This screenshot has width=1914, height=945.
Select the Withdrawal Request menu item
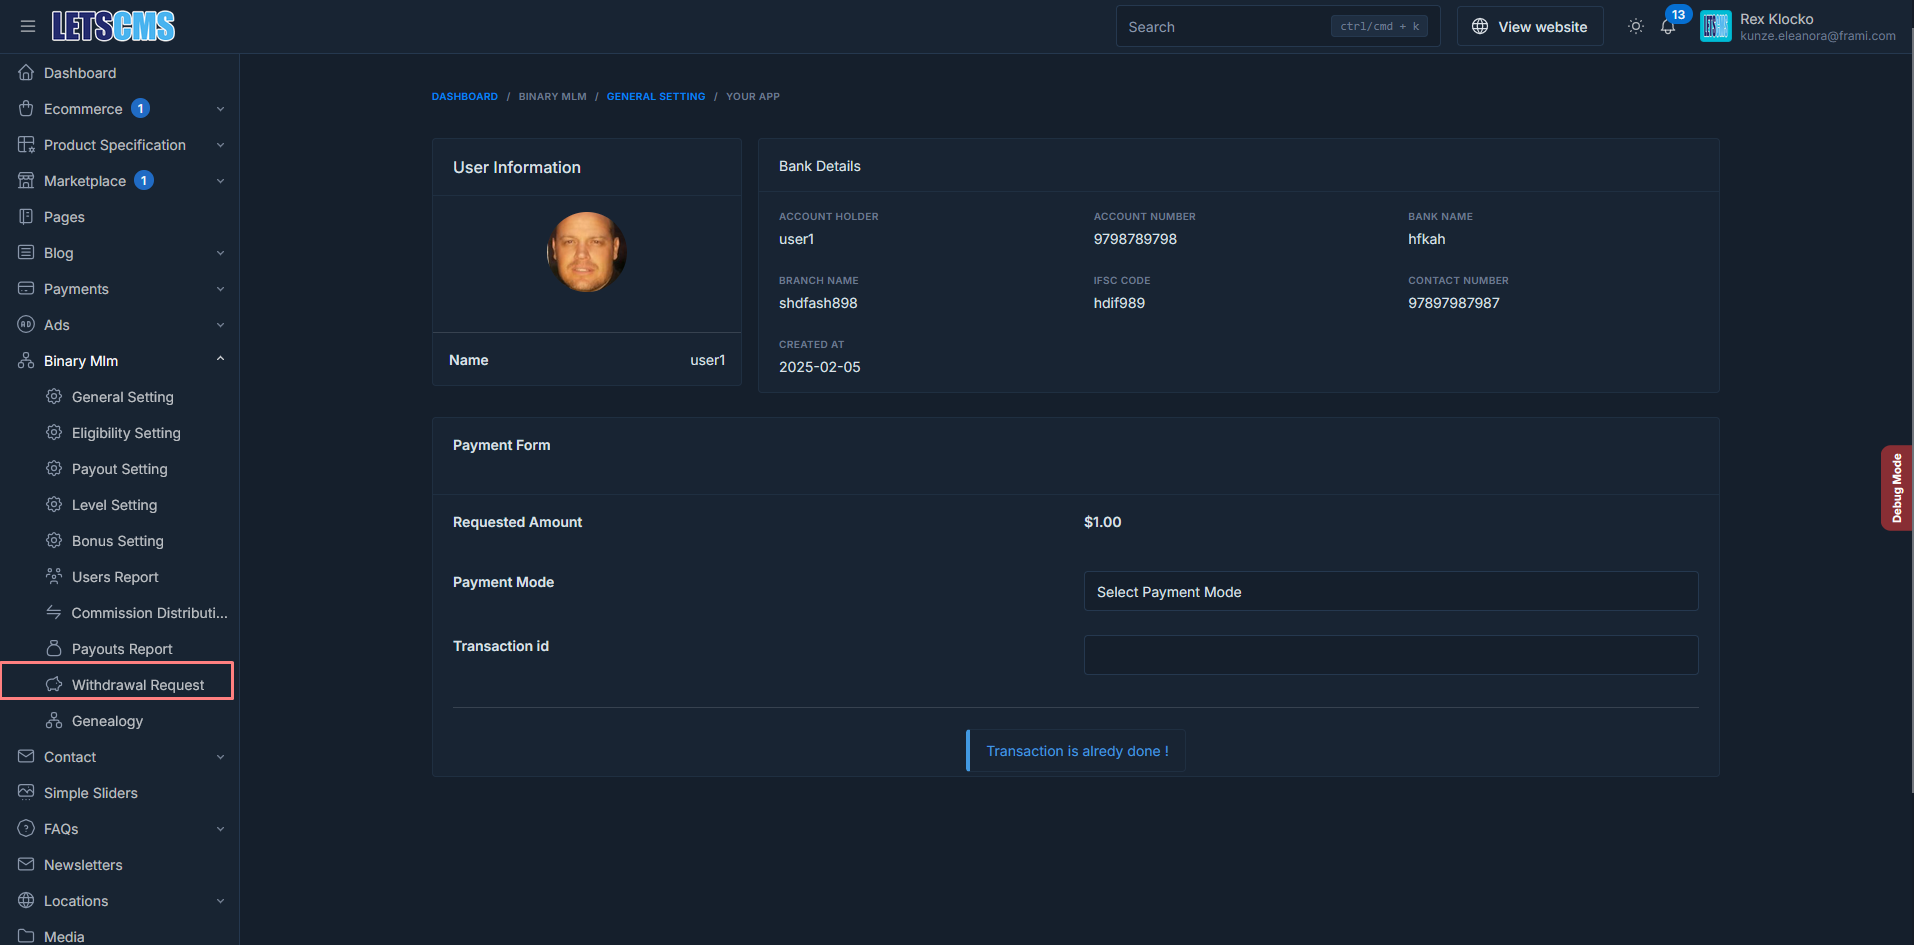click(138, 685)
